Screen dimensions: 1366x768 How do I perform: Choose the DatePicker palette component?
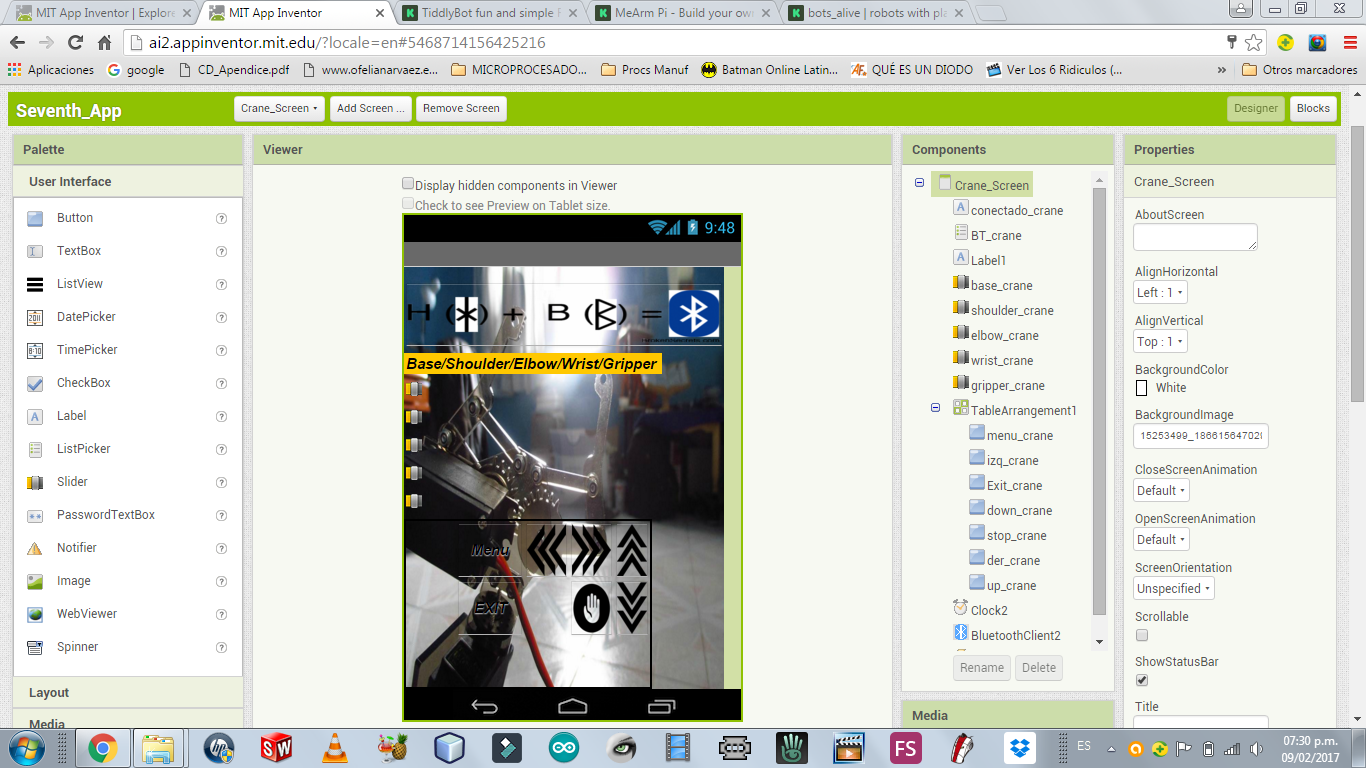pyautogui.click(x=86, y=317)
